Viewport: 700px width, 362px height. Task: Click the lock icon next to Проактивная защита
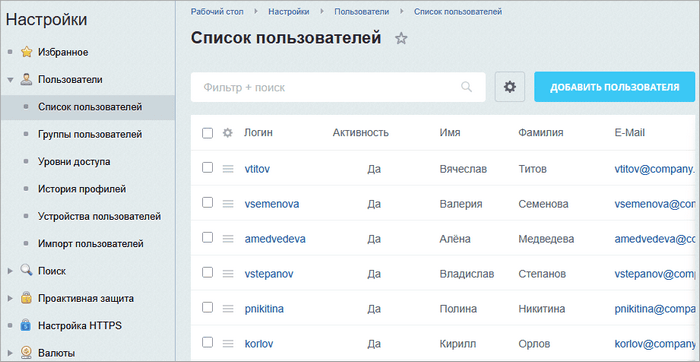(x=27, y=298)
